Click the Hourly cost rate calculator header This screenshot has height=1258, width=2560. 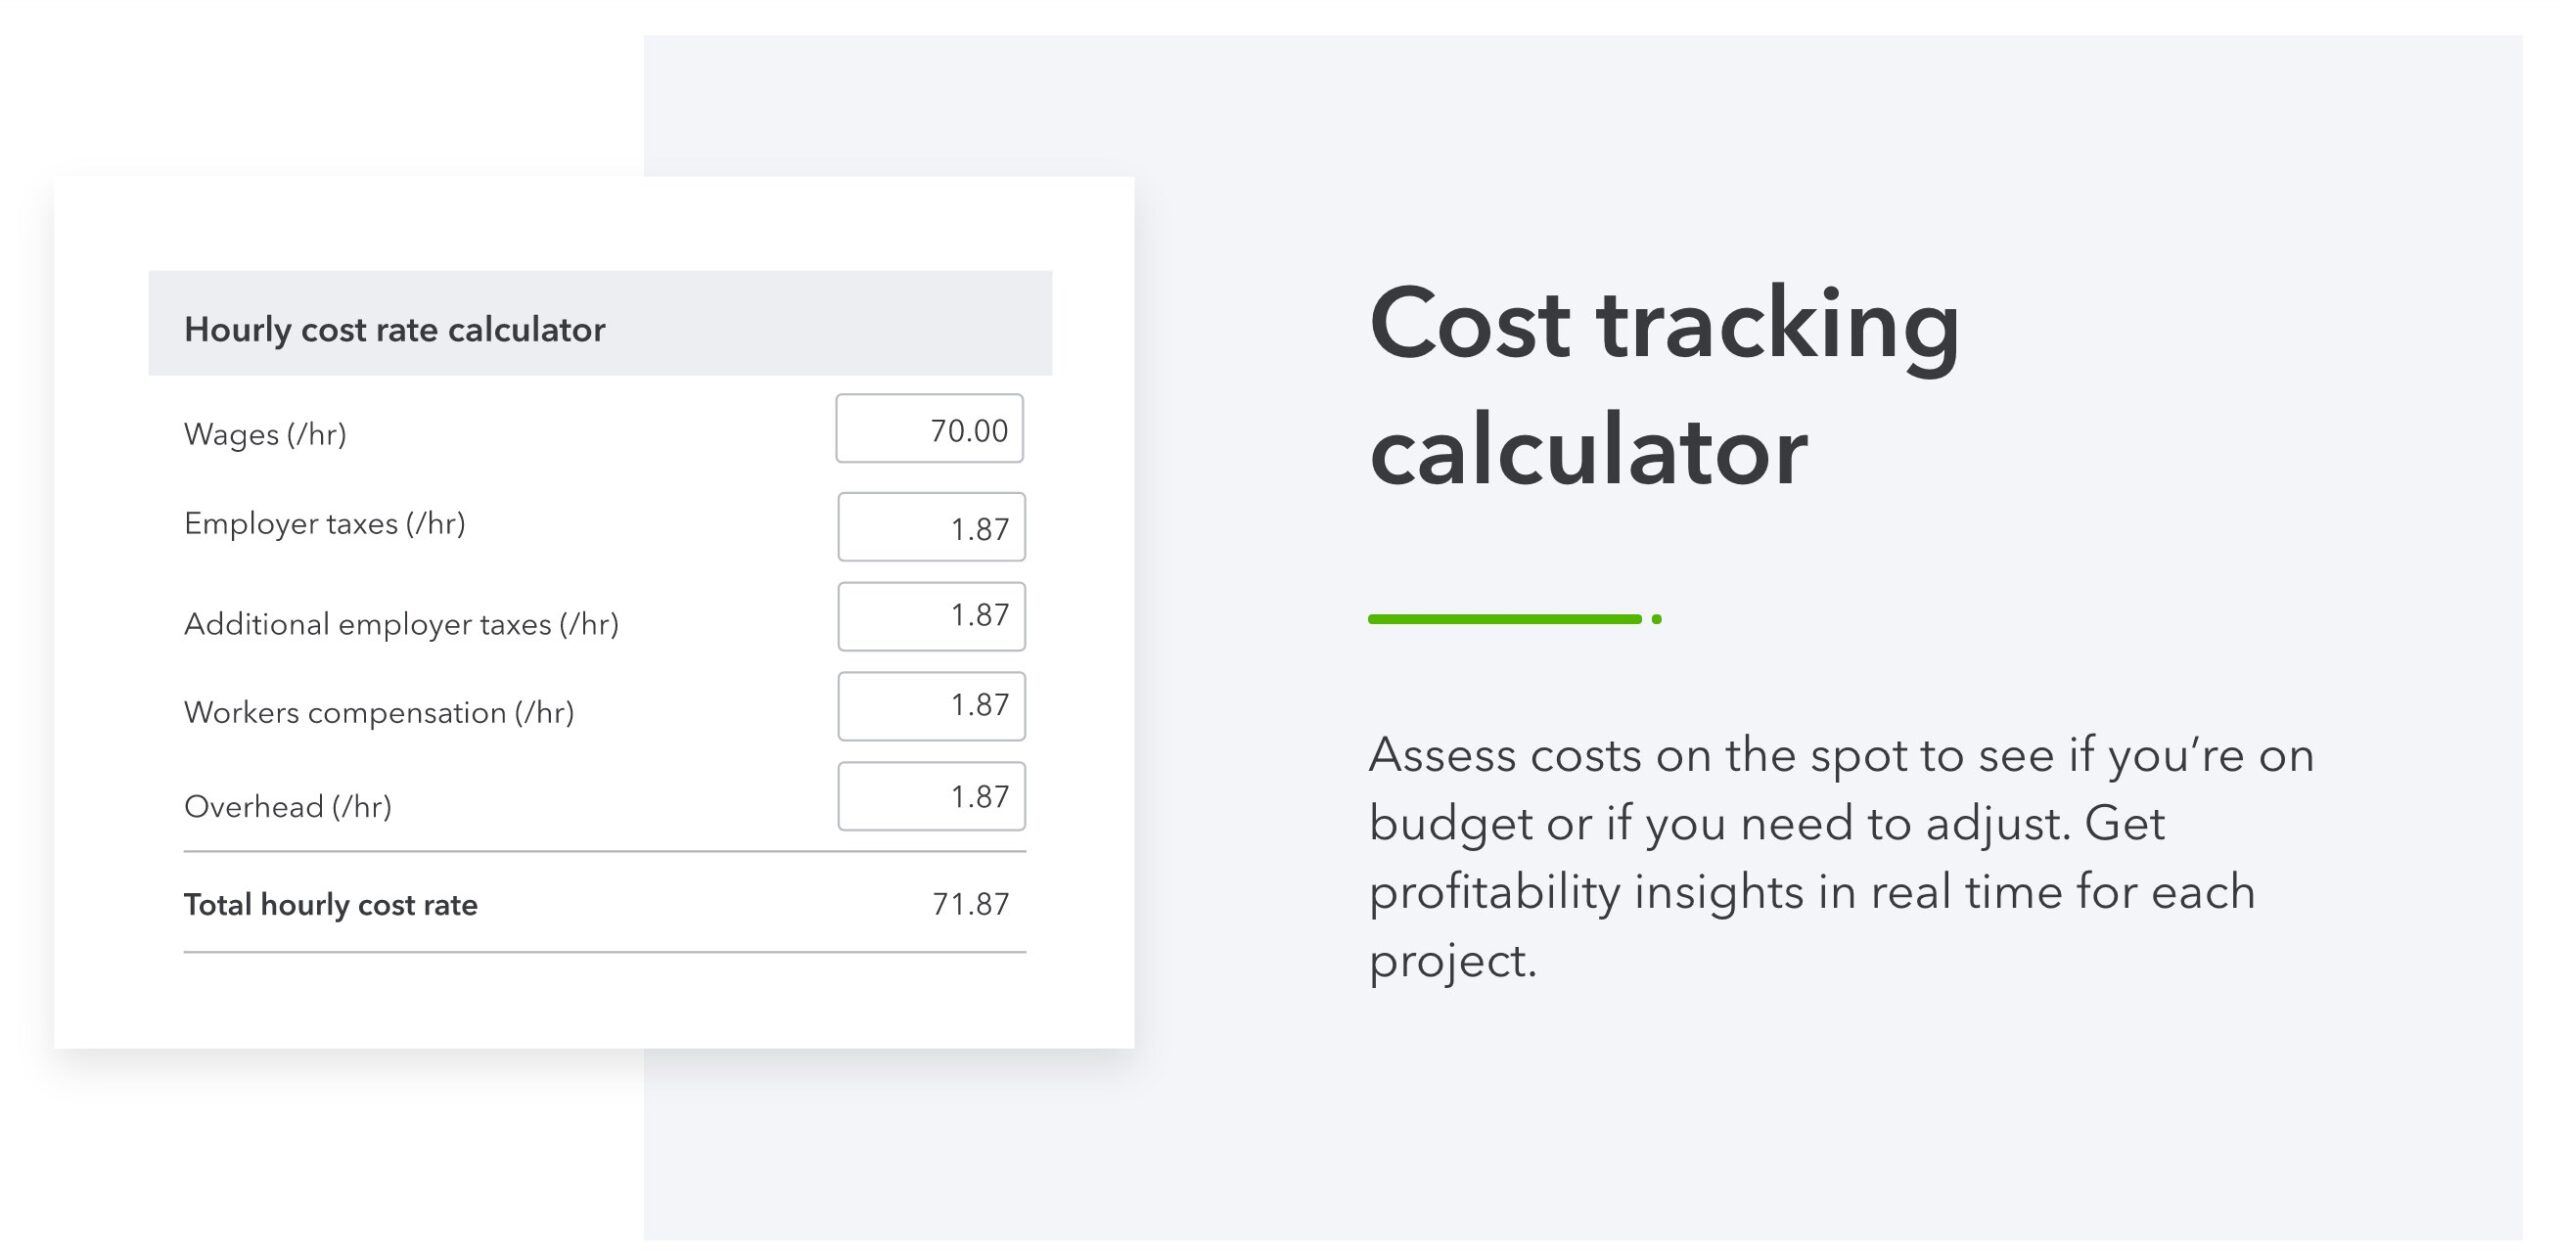395,329
